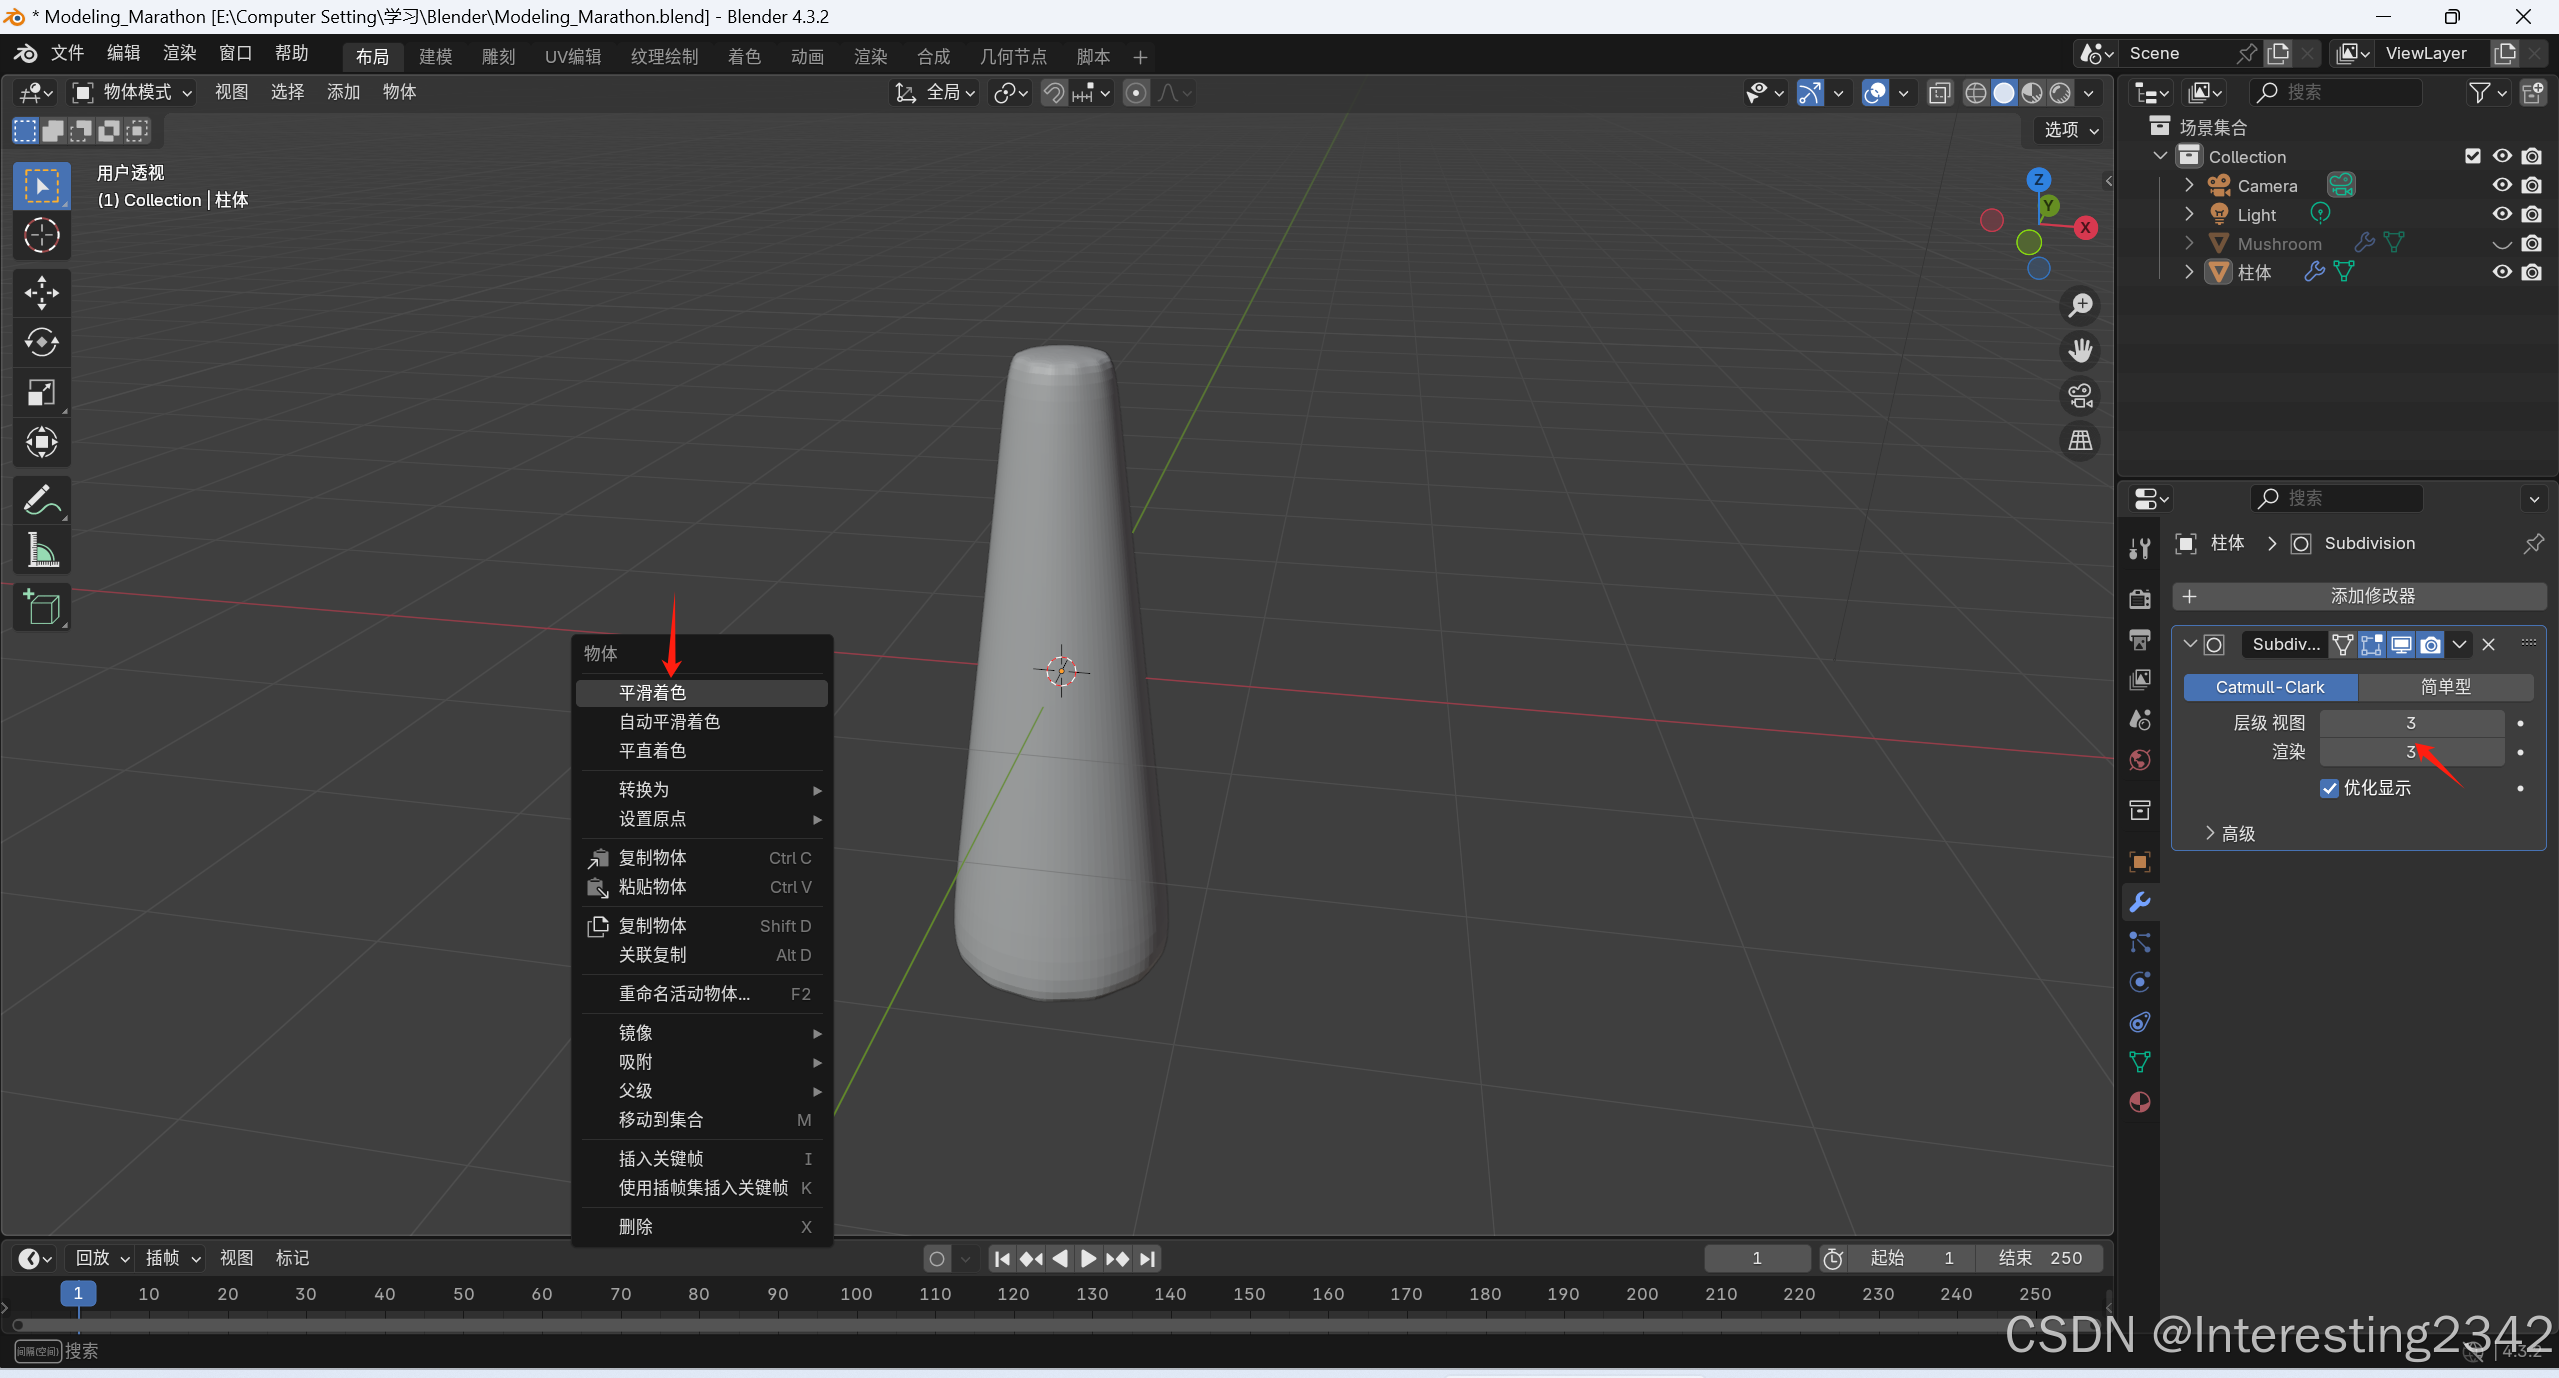Switch to the 建模 workspace tab

point(435,57)
